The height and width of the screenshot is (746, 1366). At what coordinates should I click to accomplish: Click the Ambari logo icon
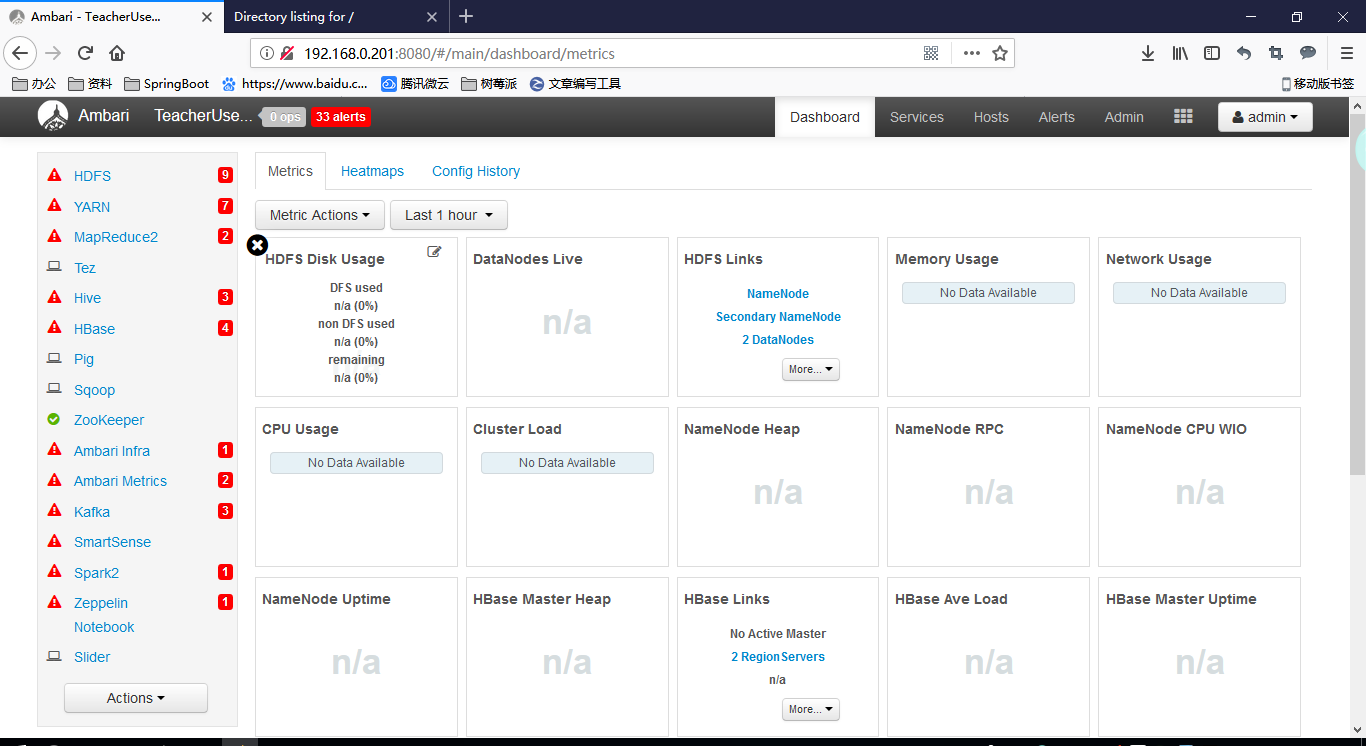tap(53, 116)
